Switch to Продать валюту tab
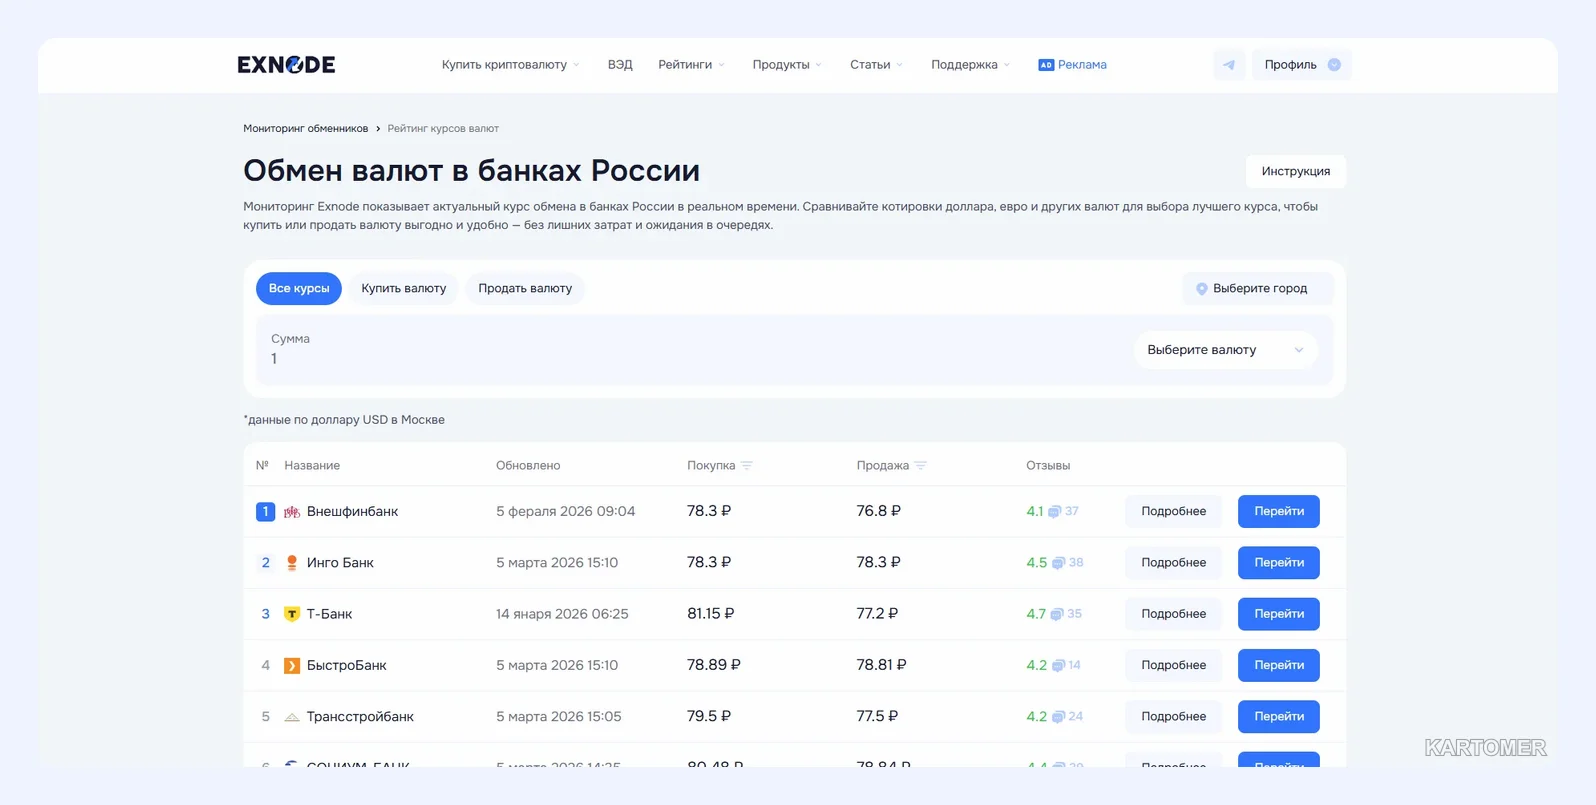The height and width of the screenshot is (805, 1596). [x=525, y=288]
